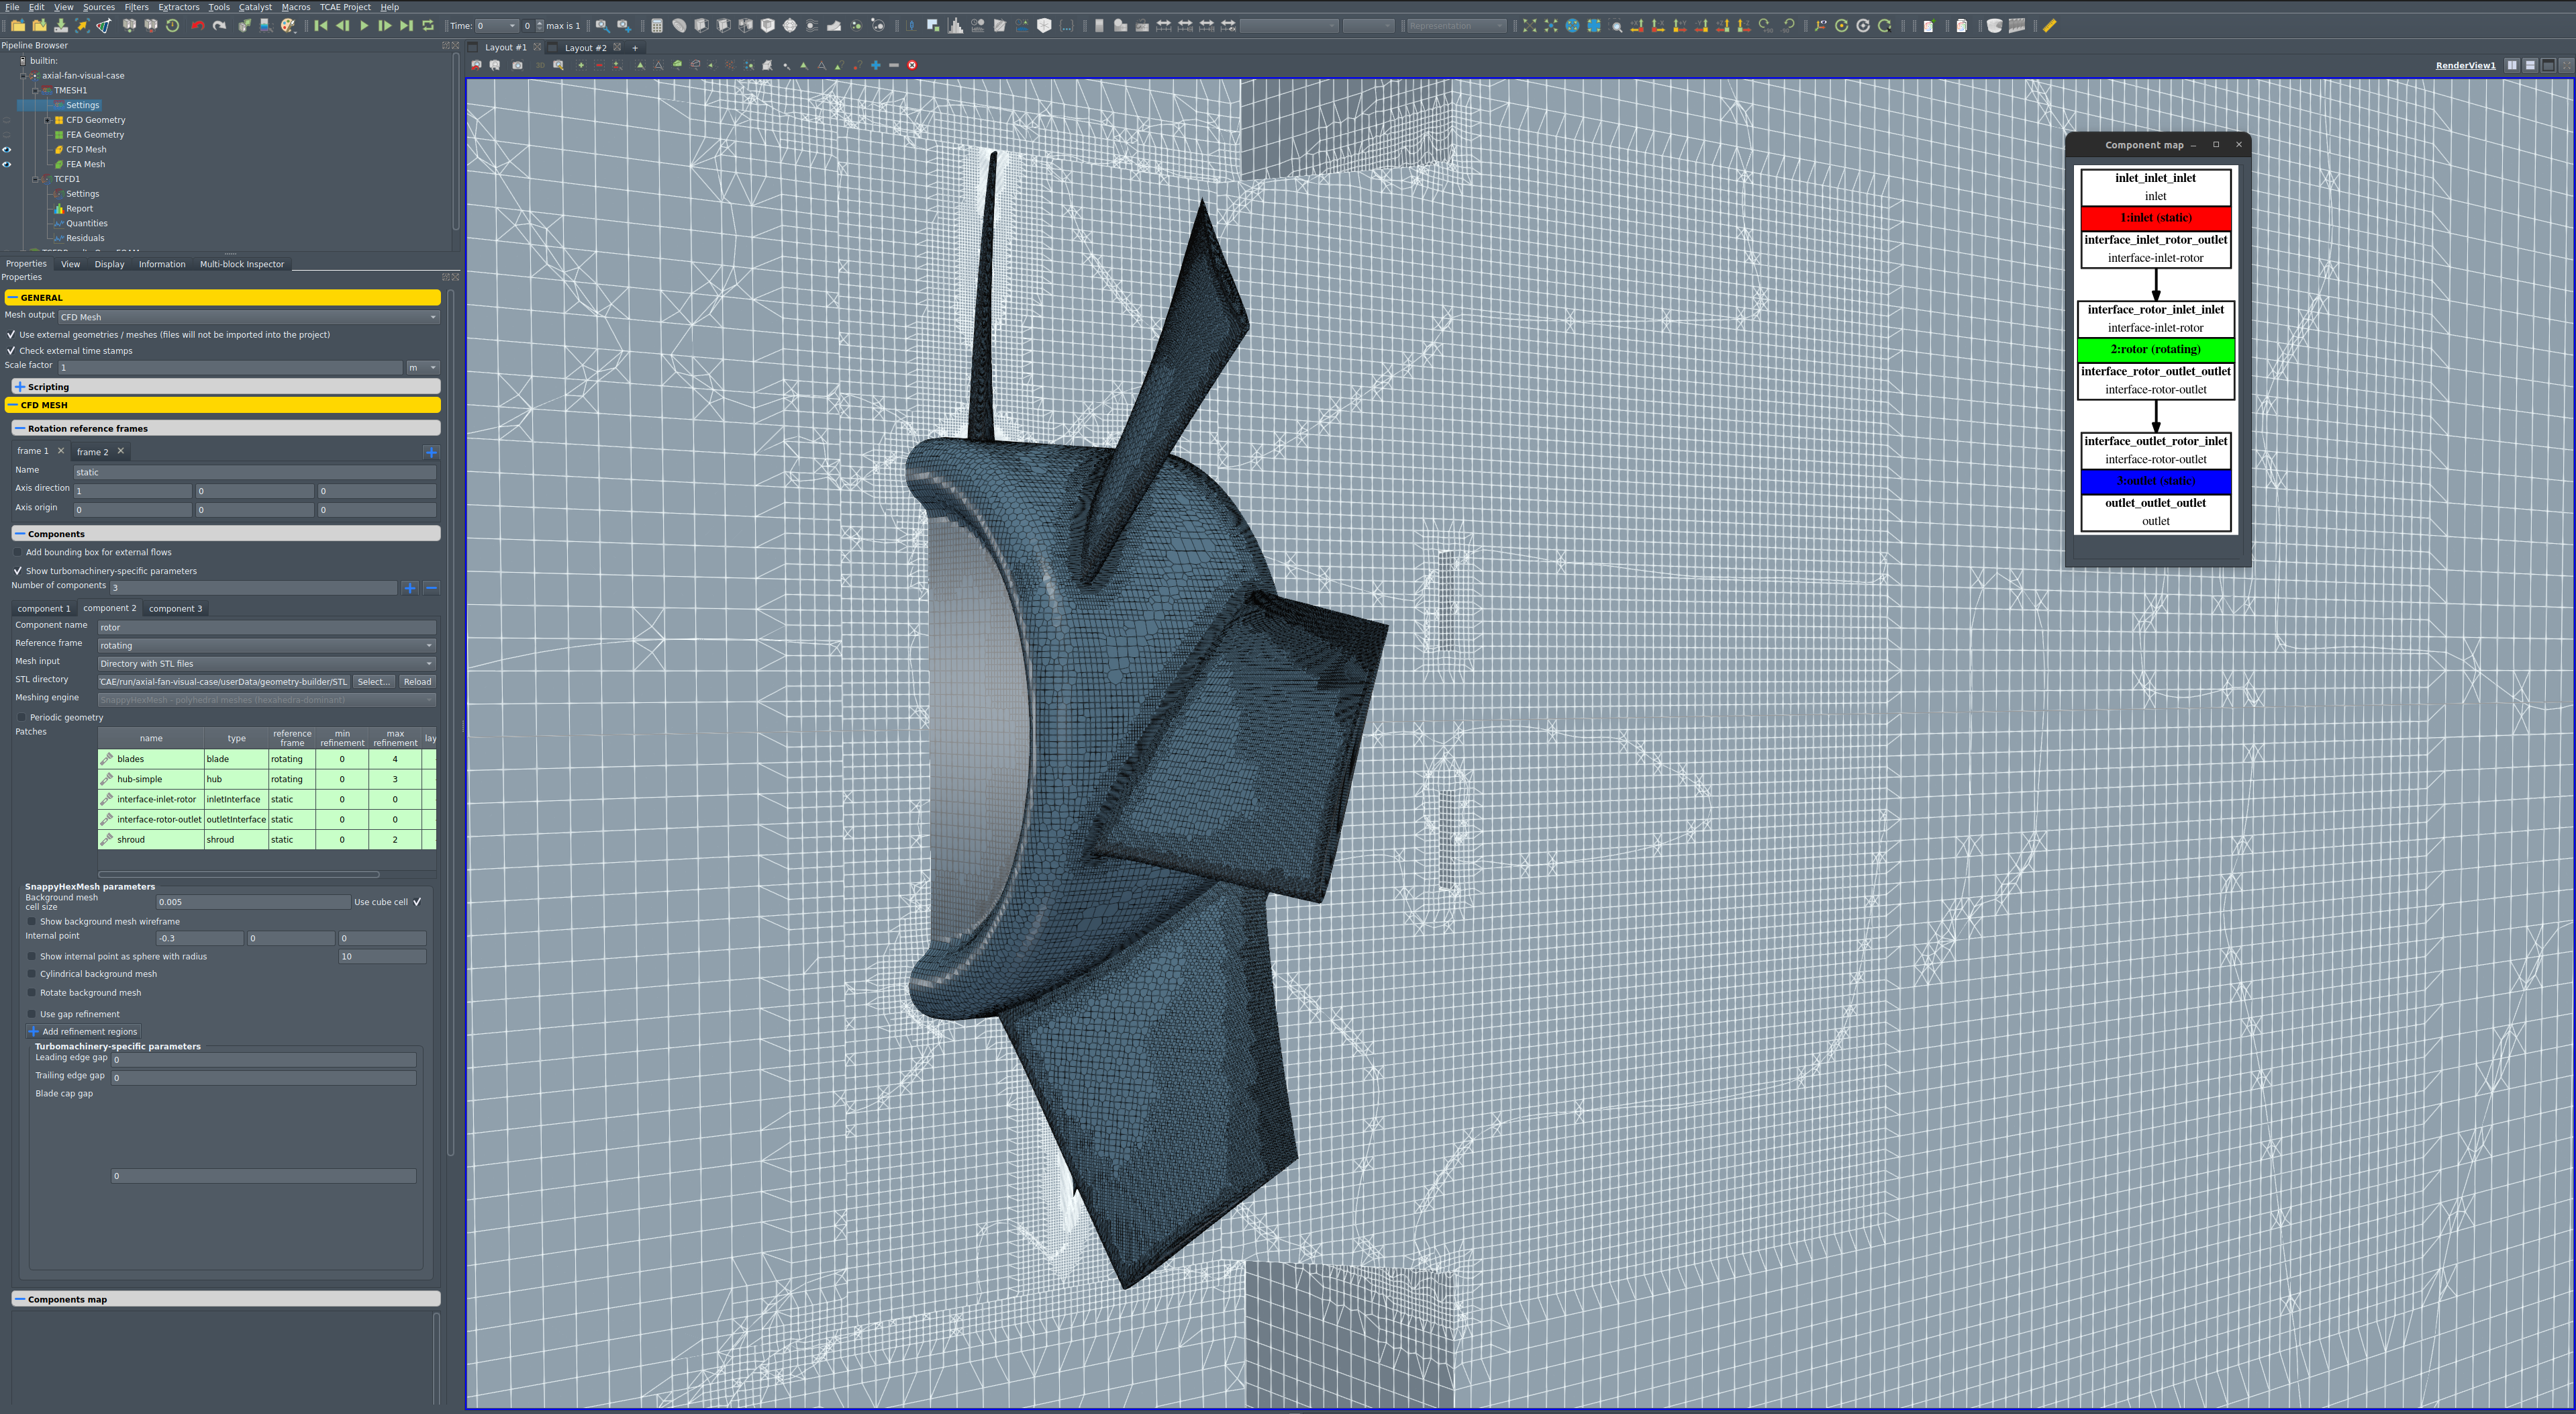This screenshot has width=2576, height=1414.
Task: Open the color palette icon
Action: tap(288, 26)
